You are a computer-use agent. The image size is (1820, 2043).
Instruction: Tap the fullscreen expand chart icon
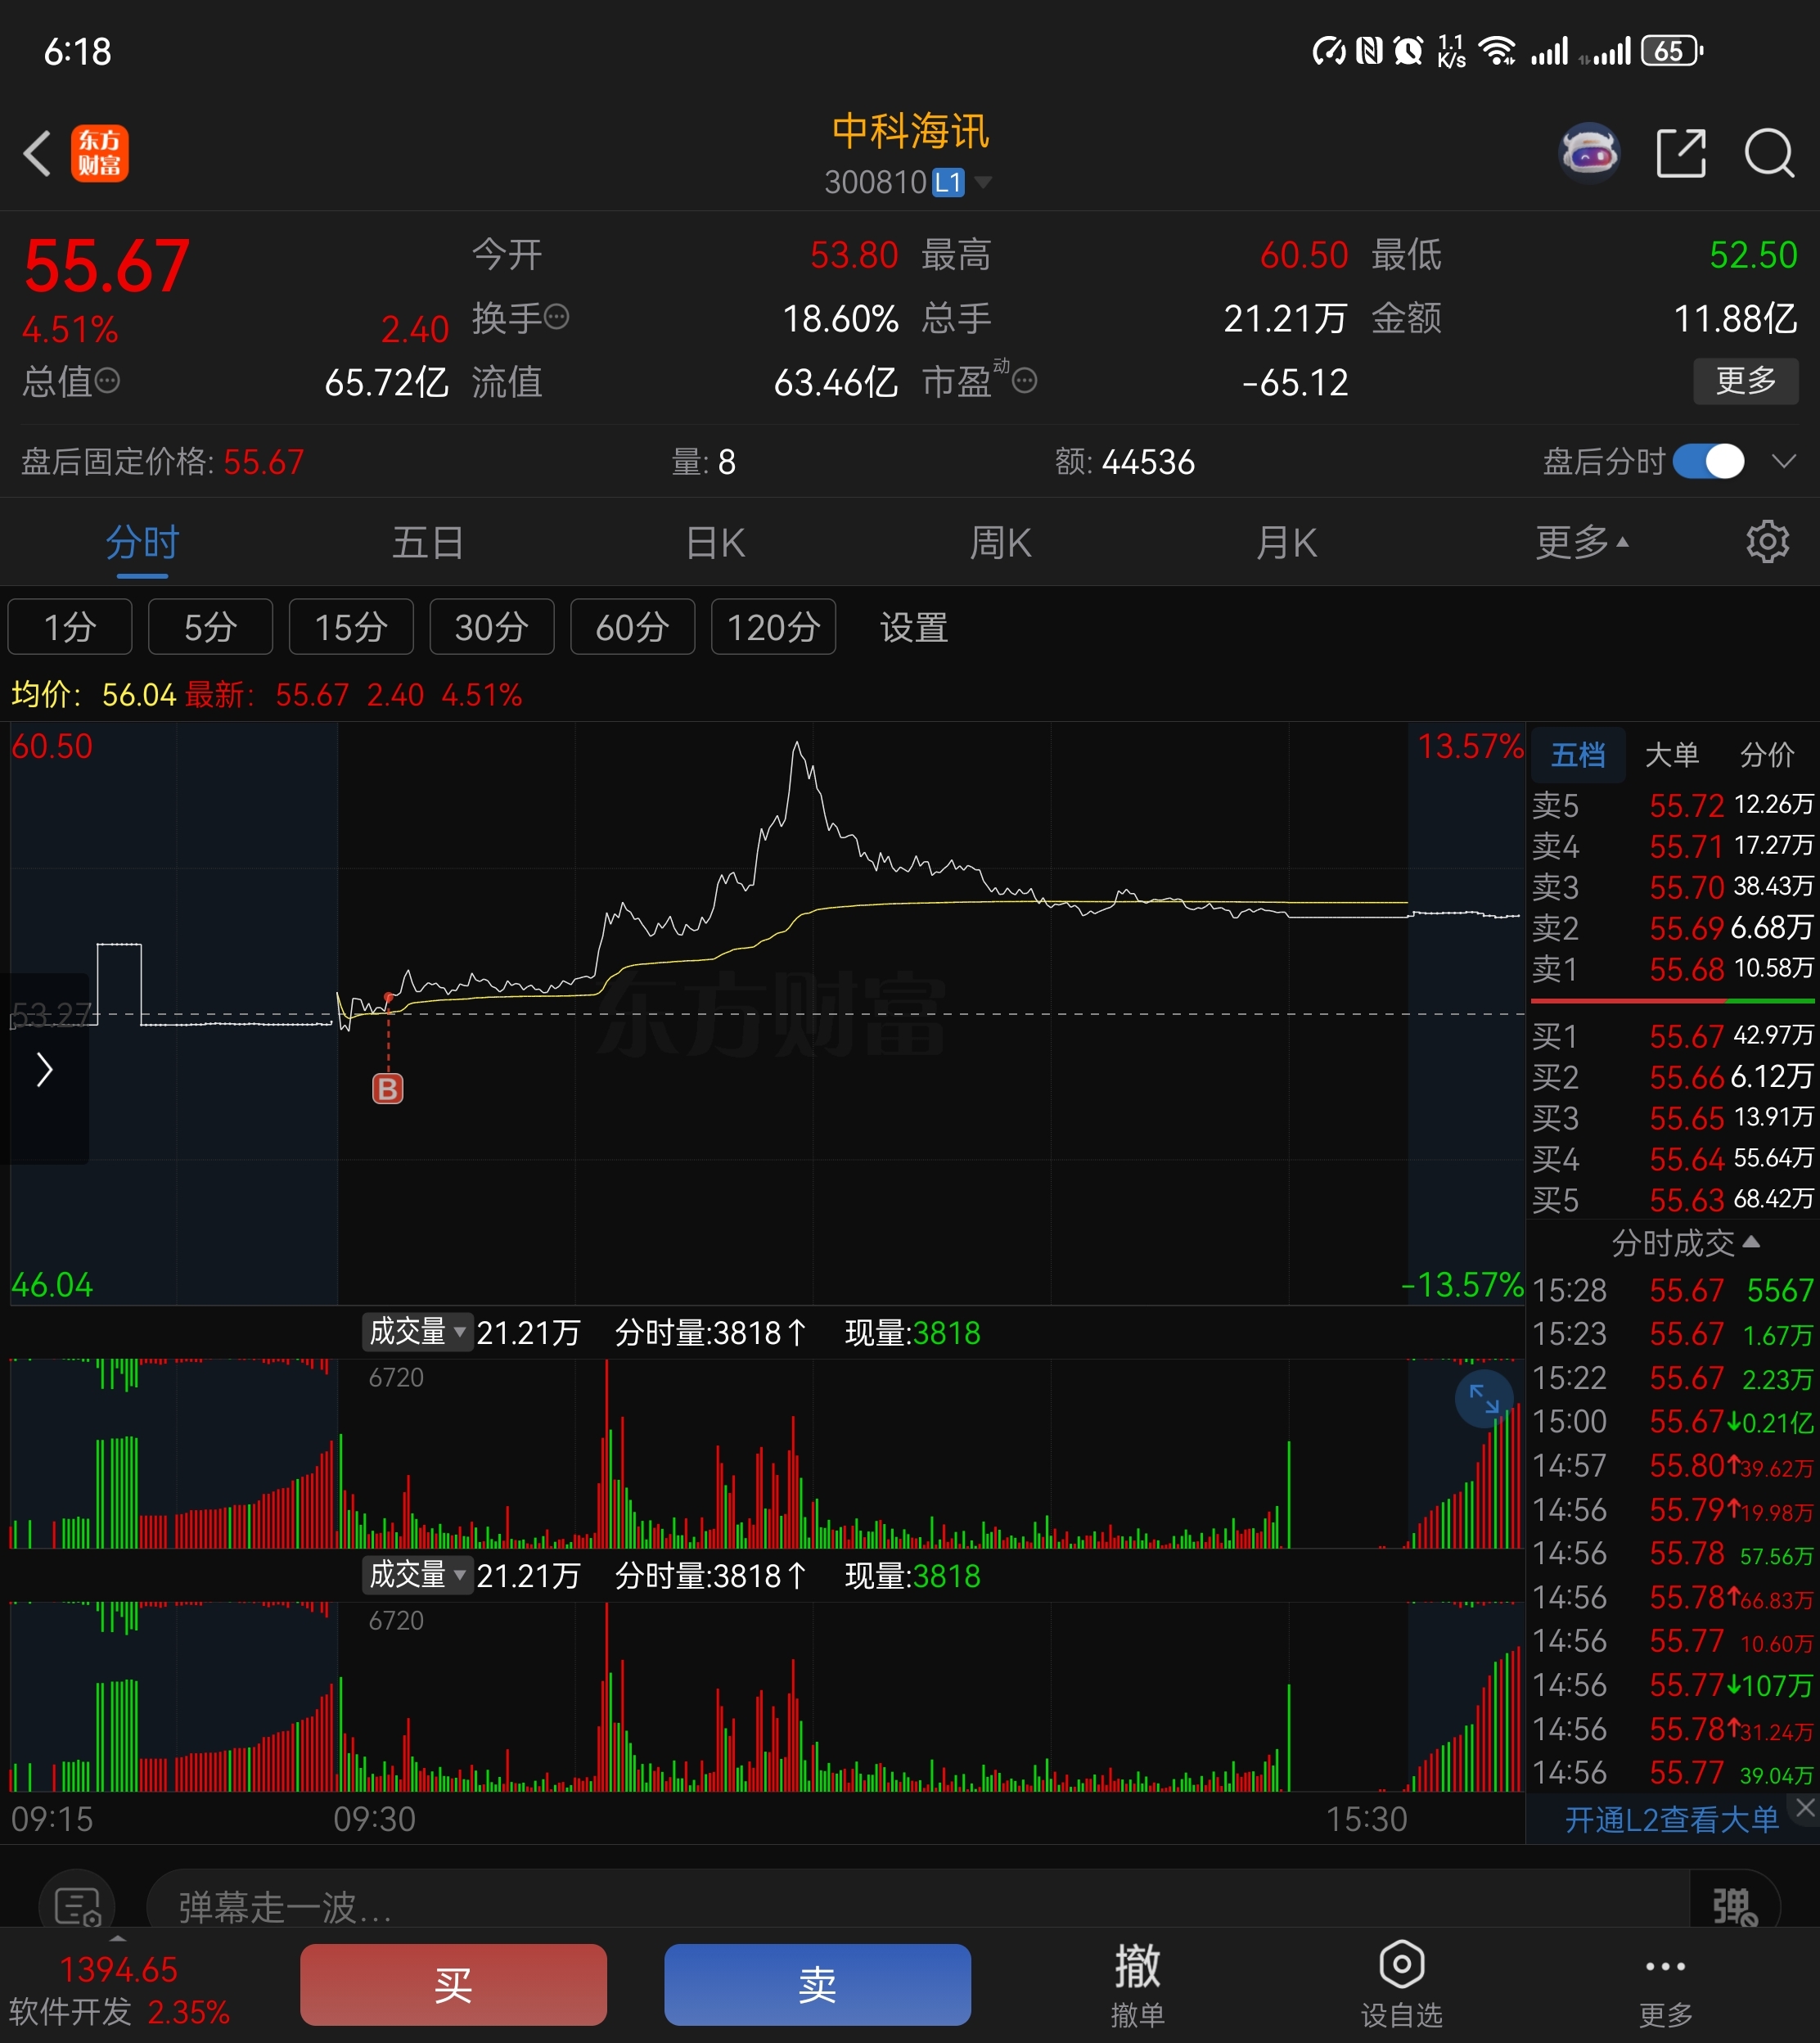1484,1398
